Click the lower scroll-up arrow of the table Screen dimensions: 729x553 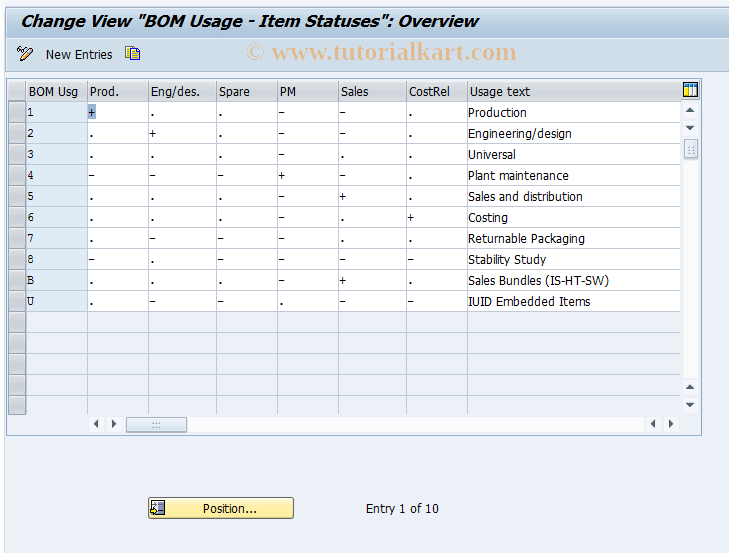tap(690, 387)
